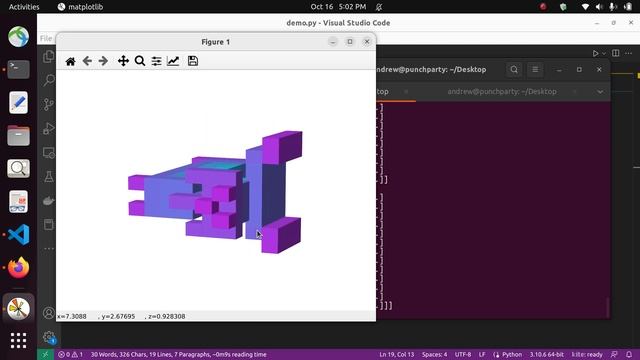
Task: Change indentation via Spaces: 4
Action: 434,354
